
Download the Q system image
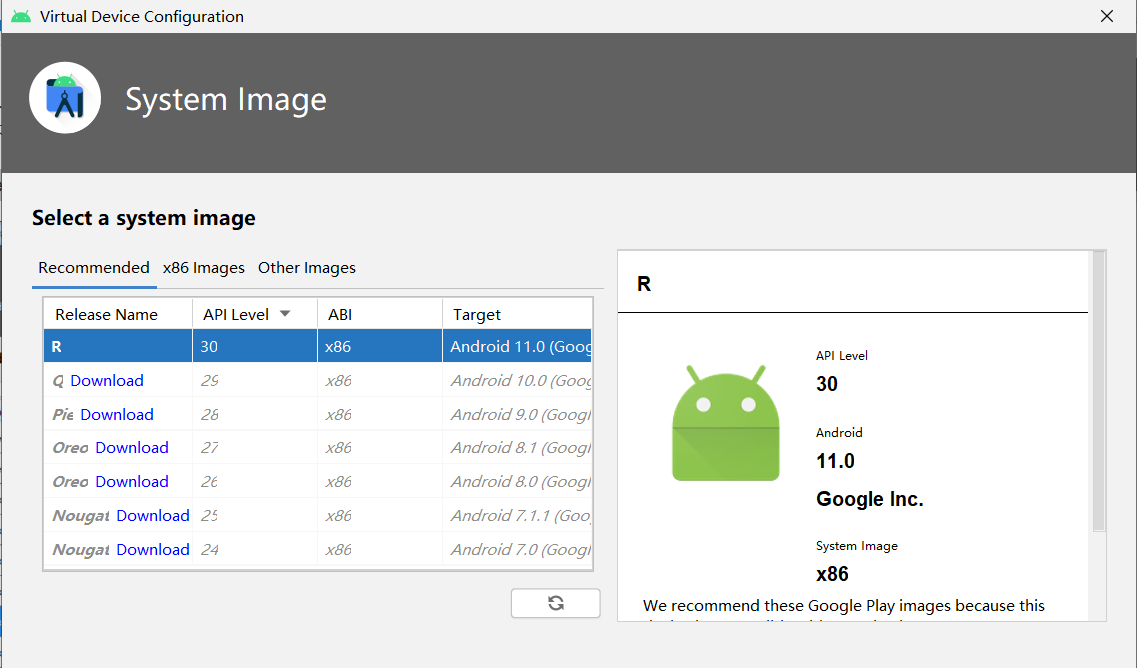107,380
